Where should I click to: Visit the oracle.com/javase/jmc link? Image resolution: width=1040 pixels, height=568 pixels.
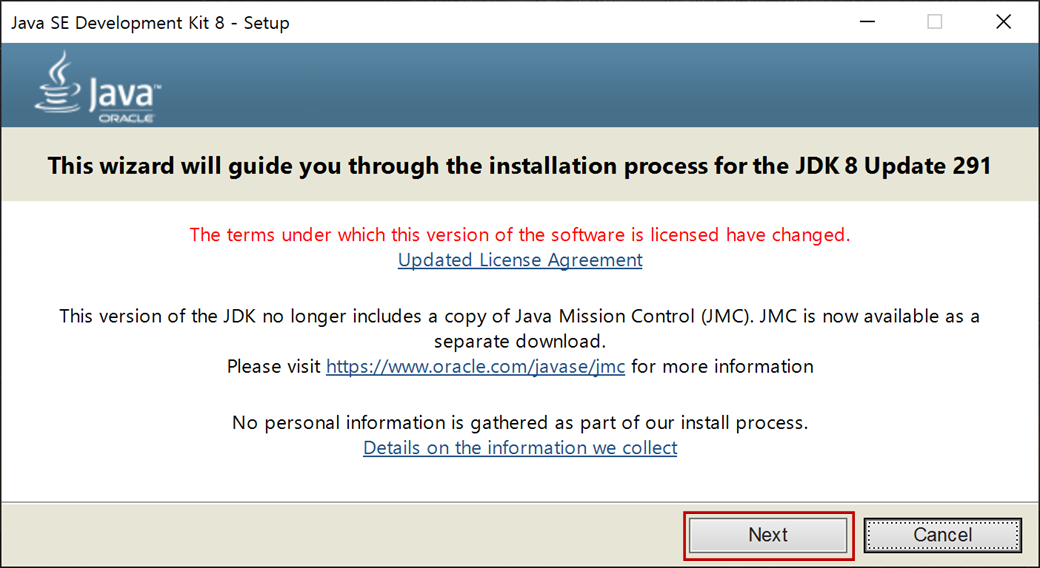(476, 366)
